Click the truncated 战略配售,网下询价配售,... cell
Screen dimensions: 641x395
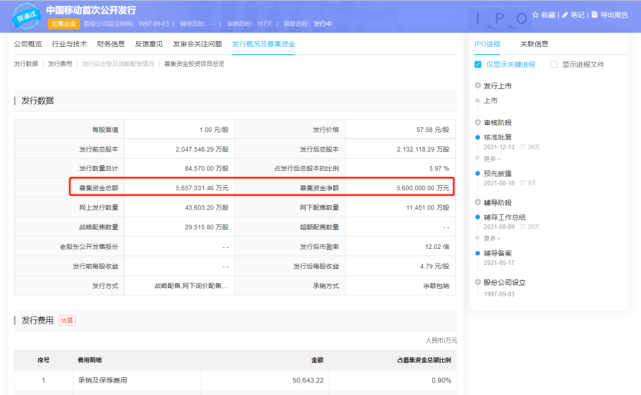click(191, 286)
